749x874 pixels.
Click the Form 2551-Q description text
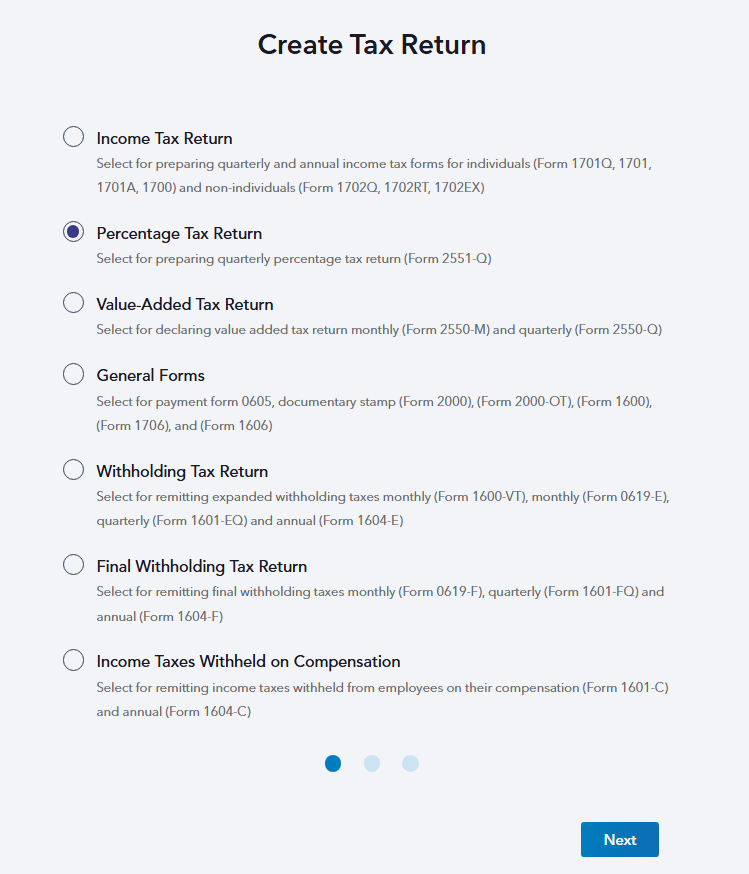(293, 259)
